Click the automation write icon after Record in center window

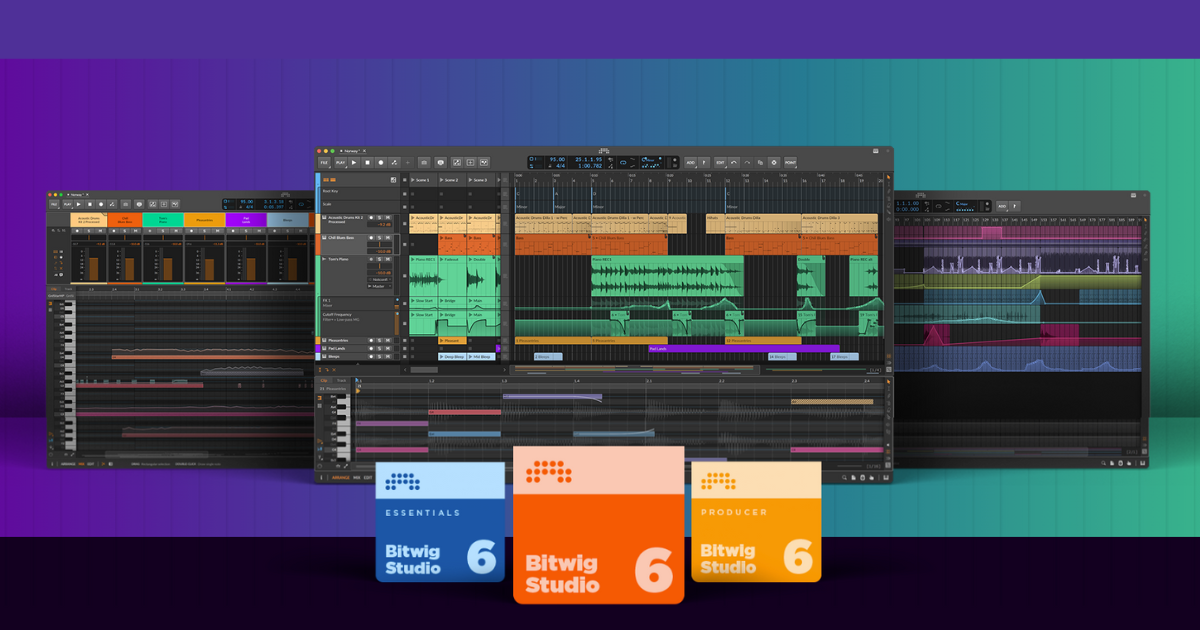point(394,162)
